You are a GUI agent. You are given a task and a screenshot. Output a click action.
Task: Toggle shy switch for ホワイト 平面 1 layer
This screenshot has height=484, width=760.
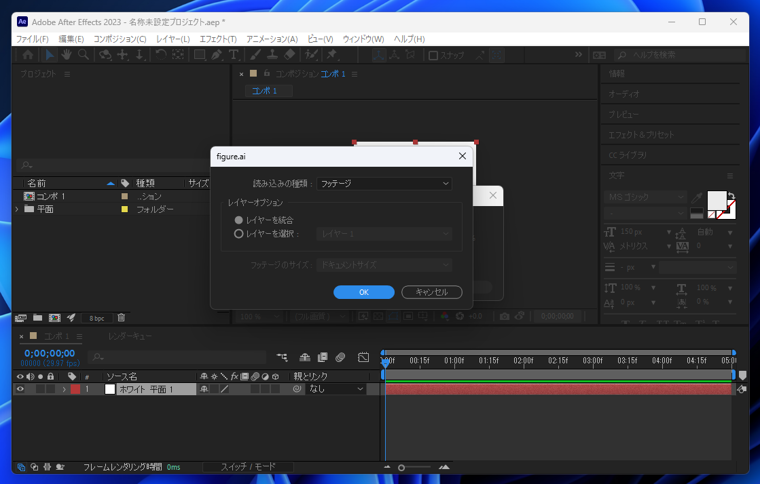click(x=204, y=389)
